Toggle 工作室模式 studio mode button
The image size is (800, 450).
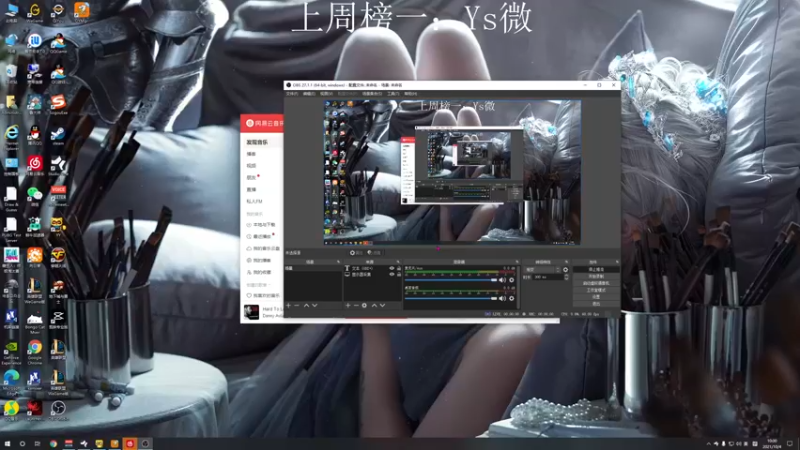click(x=596, y=290)
